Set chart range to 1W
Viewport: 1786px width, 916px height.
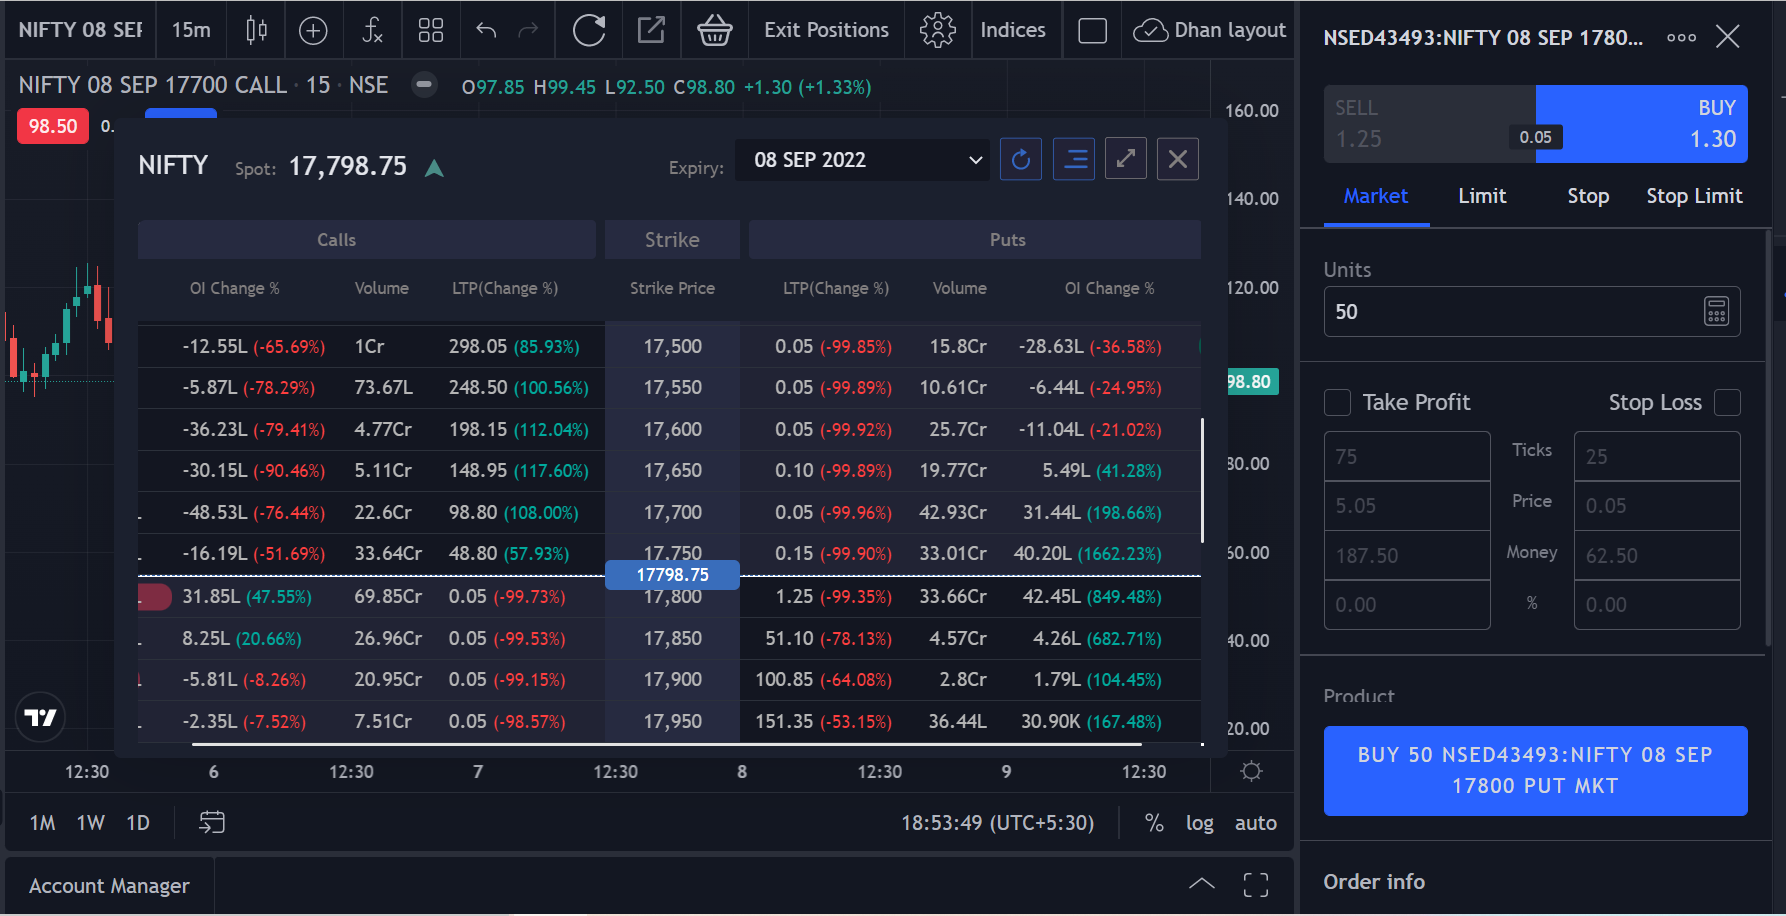tap(91, 823)
